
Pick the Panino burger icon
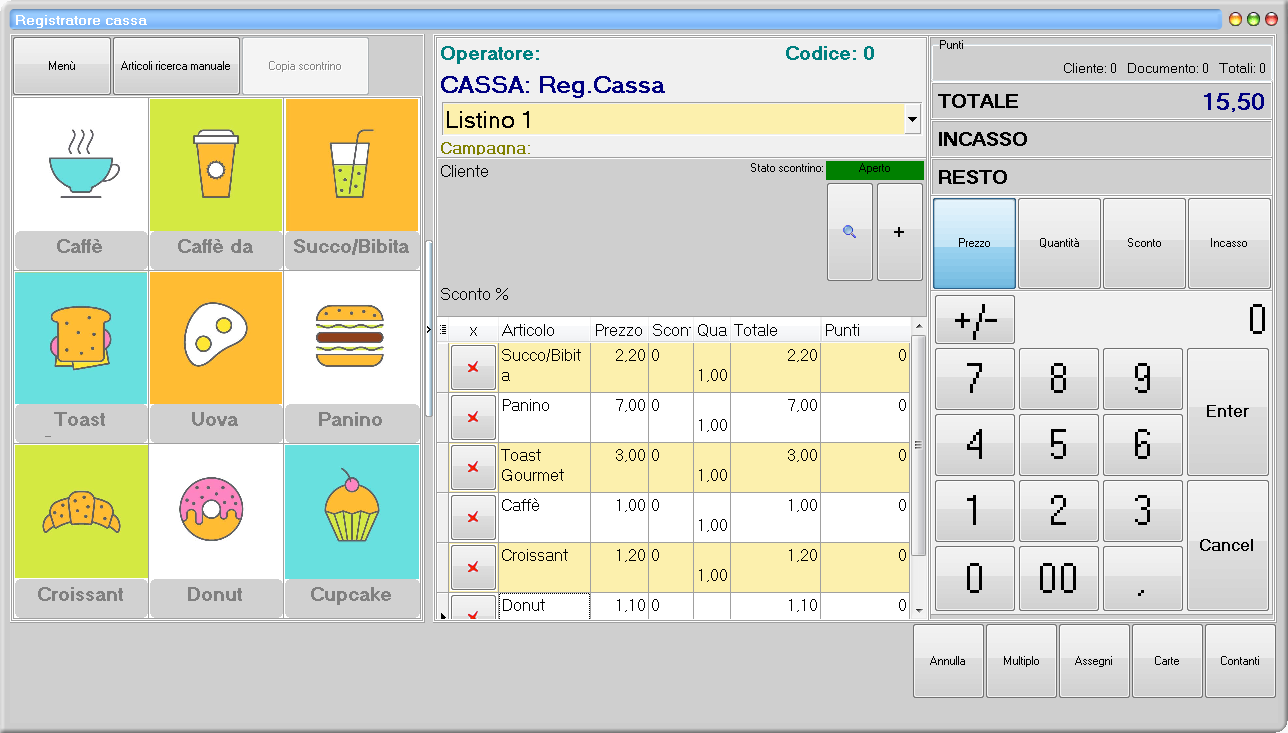click(350, 337)
